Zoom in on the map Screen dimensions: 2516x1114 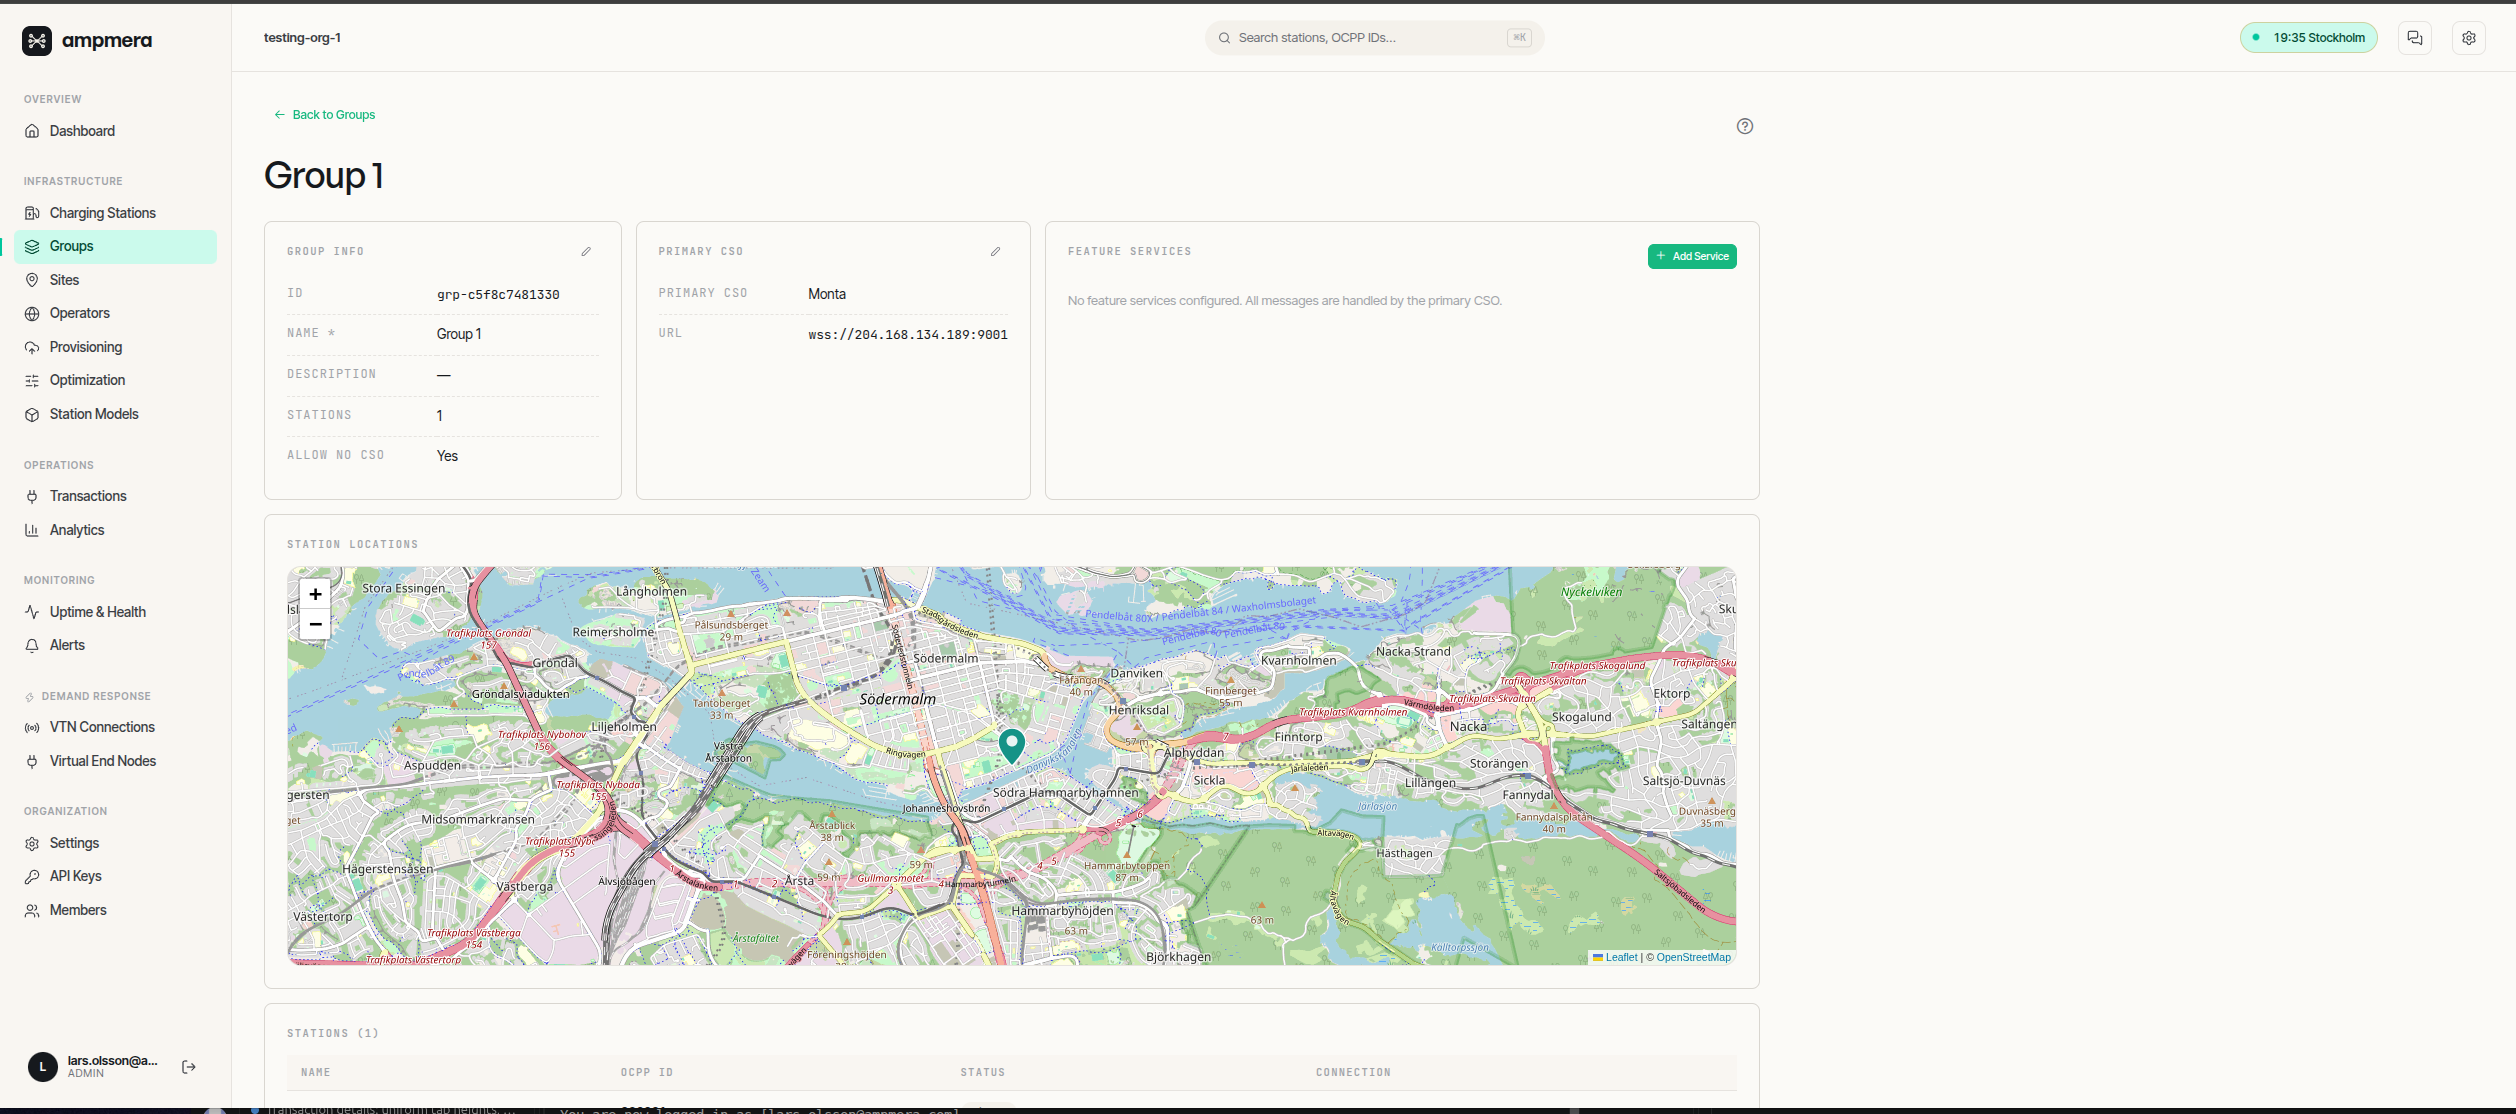(x=315, y=594)
